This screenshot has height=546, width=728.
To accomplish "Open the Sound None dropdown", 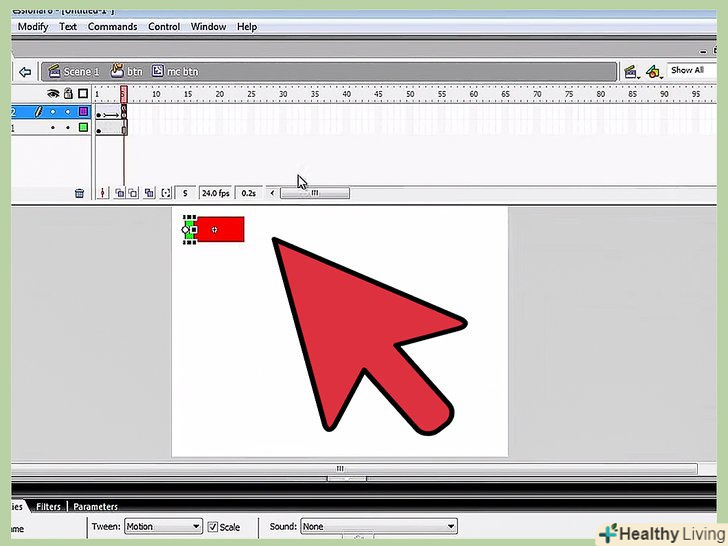I will coord(379,526).
